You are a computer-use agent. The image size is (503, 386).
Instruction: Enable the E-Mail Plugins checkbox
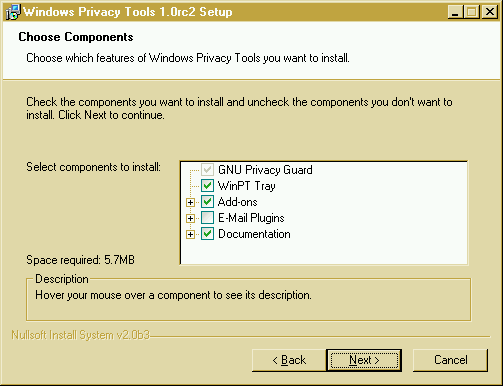point(207,218)
